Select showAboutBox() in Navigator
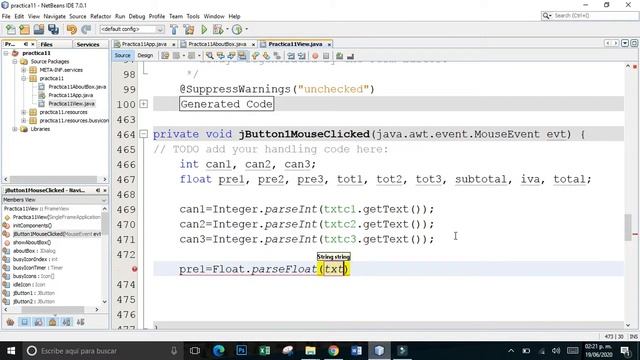 (x=32, y=242)
